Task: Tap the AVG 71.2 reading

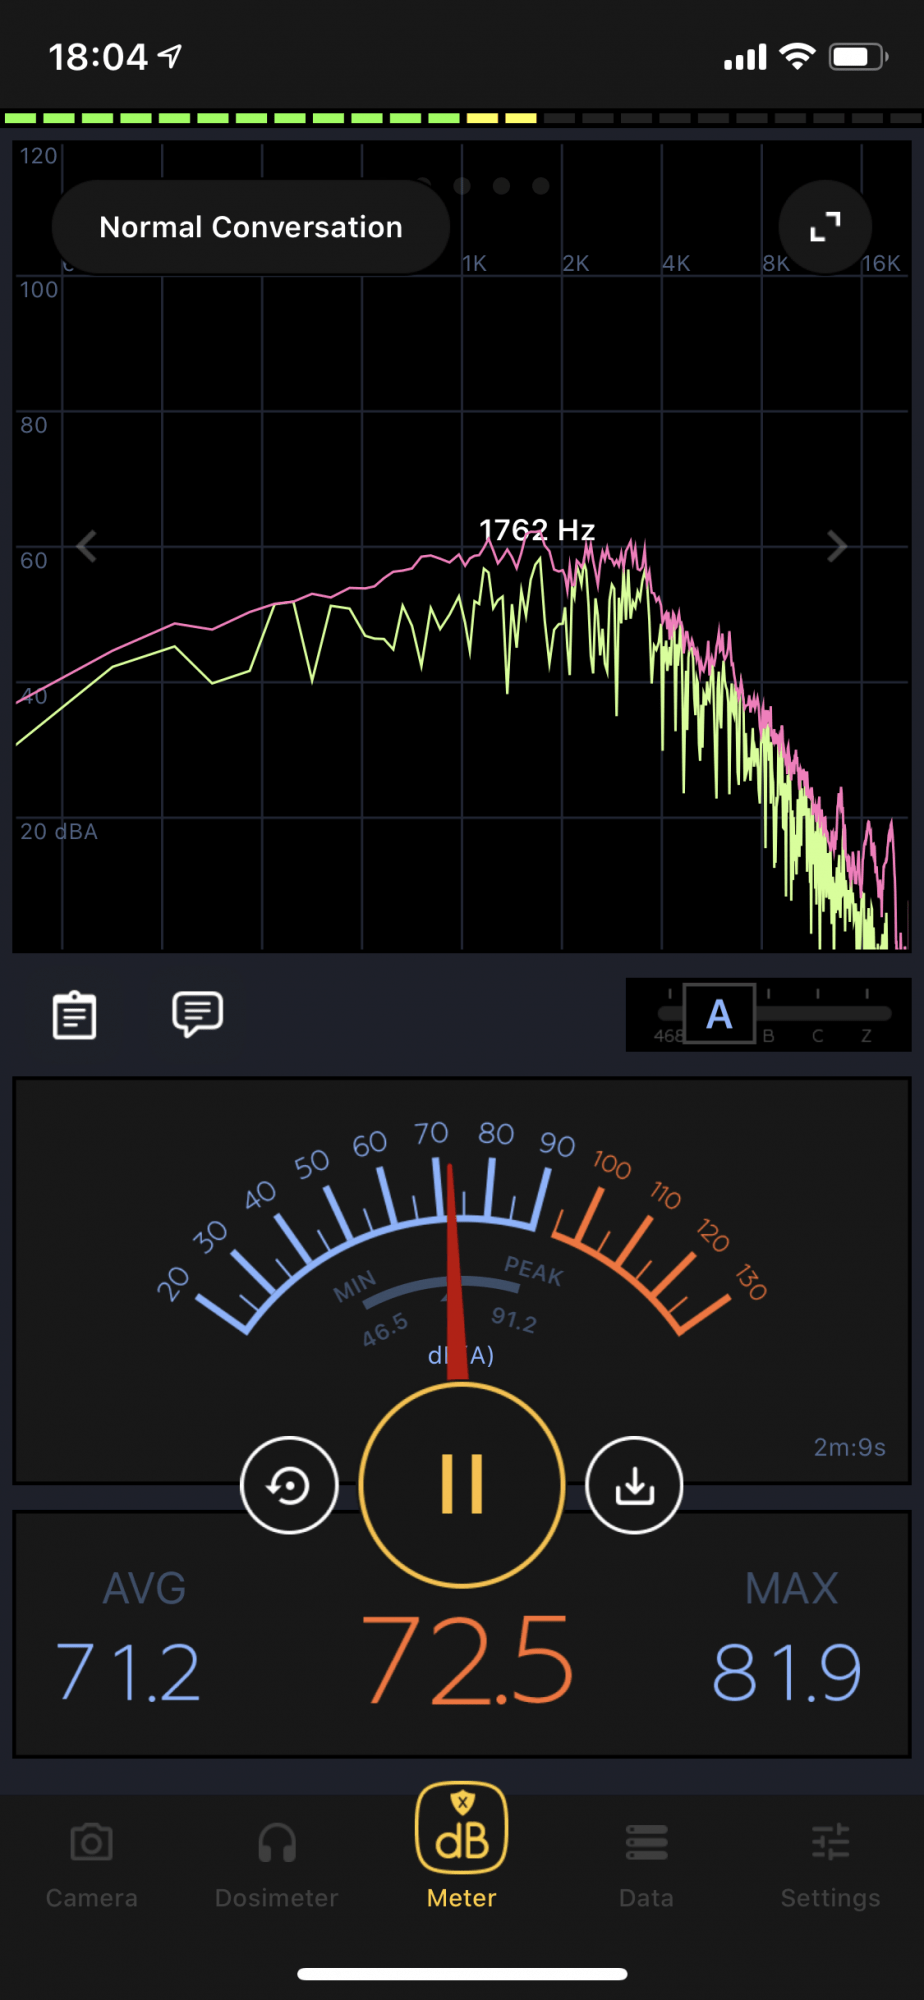Action: pos(130,1637)
